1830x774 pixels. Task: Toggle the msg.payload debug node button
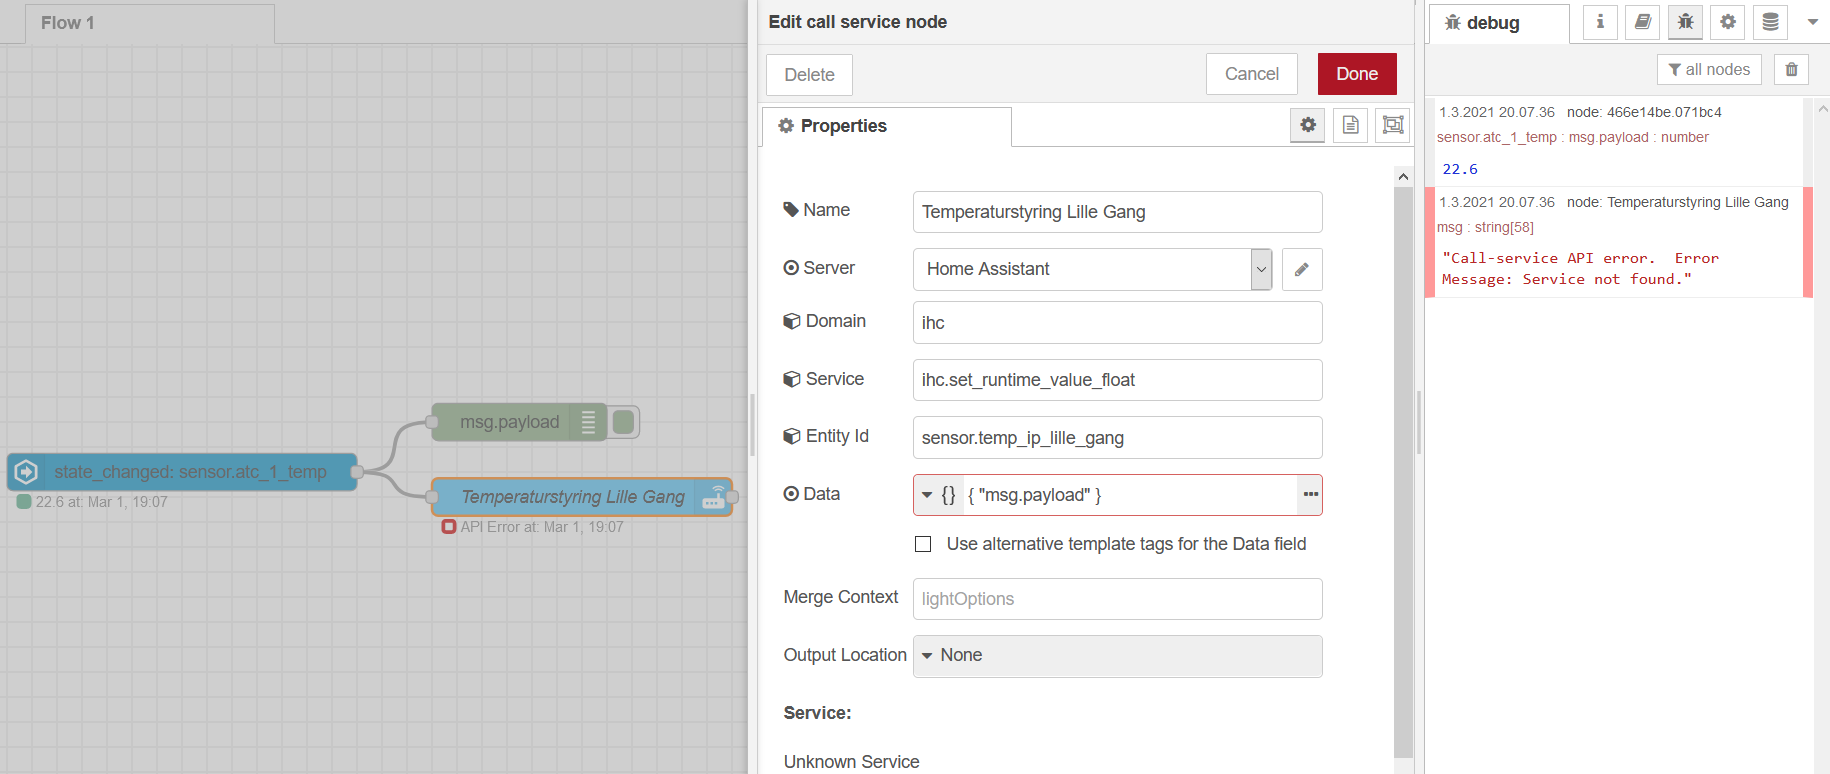[624, 422]
